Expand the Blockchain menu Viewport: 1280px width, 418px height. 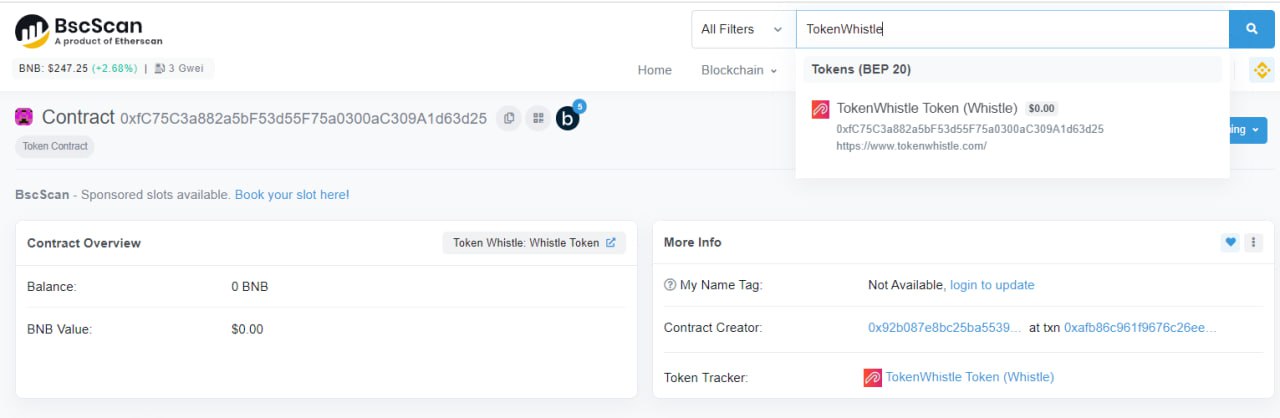739,70
